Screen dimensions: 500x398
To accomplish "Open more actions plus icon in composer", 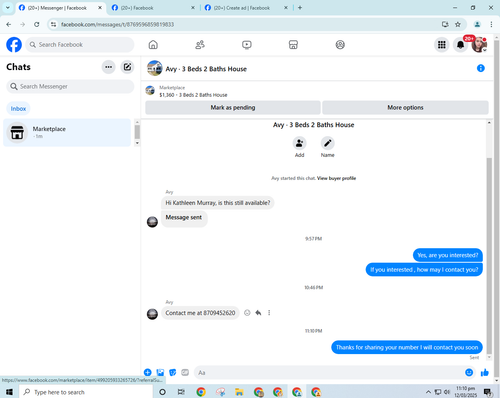I will (148, 372).
